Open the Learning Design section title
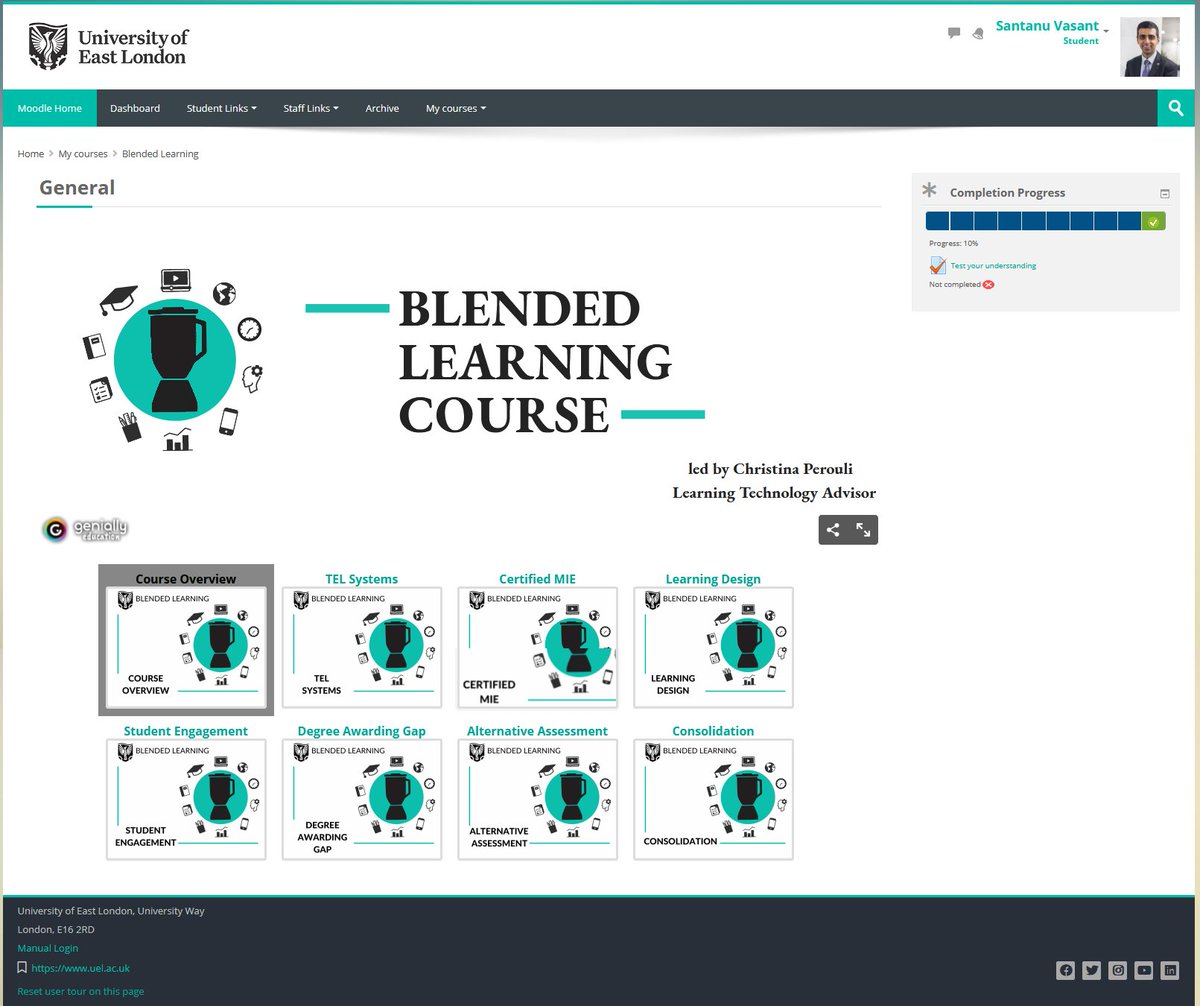Image resolution: width=1200 pixels, height=1006 pixels. tap(713, 579)
